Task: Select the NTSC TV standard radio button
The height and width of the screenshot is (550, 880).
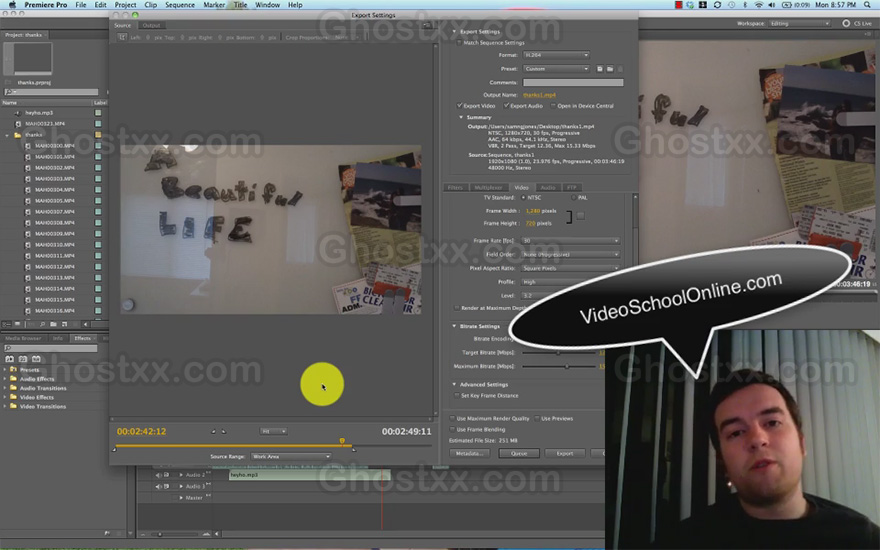Action: pyautogui.click(x=523, y=198)
